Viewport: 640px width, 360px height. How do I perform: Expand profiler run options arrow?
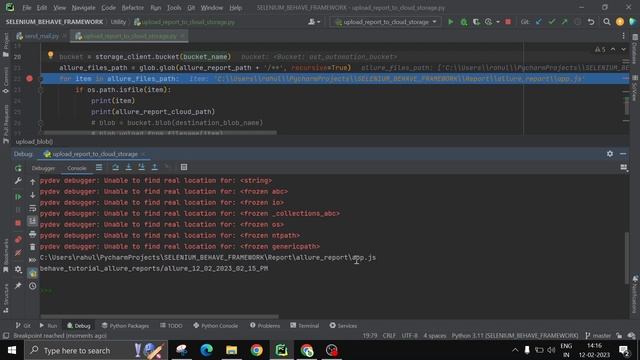coord(498,22)
